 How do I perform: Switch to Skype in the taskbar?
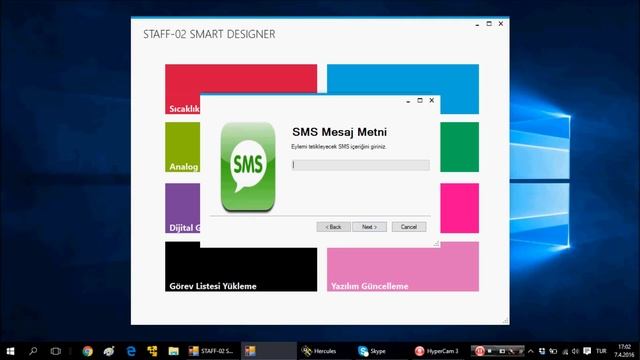372,351
